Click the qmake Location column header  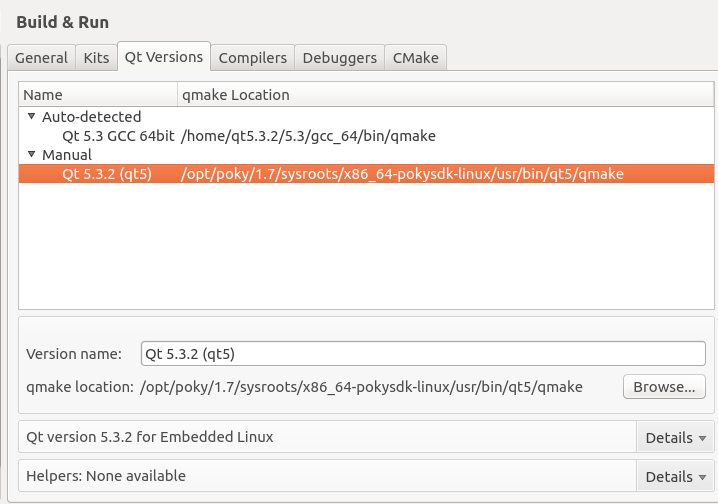click(446, 95)
